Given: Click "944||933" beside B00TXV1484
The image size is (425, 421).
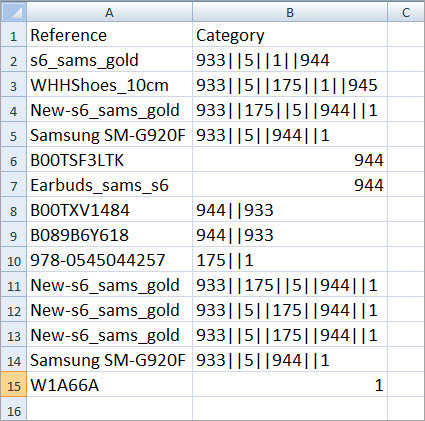Looking at the screenshot, I should [x=290, y=210].
